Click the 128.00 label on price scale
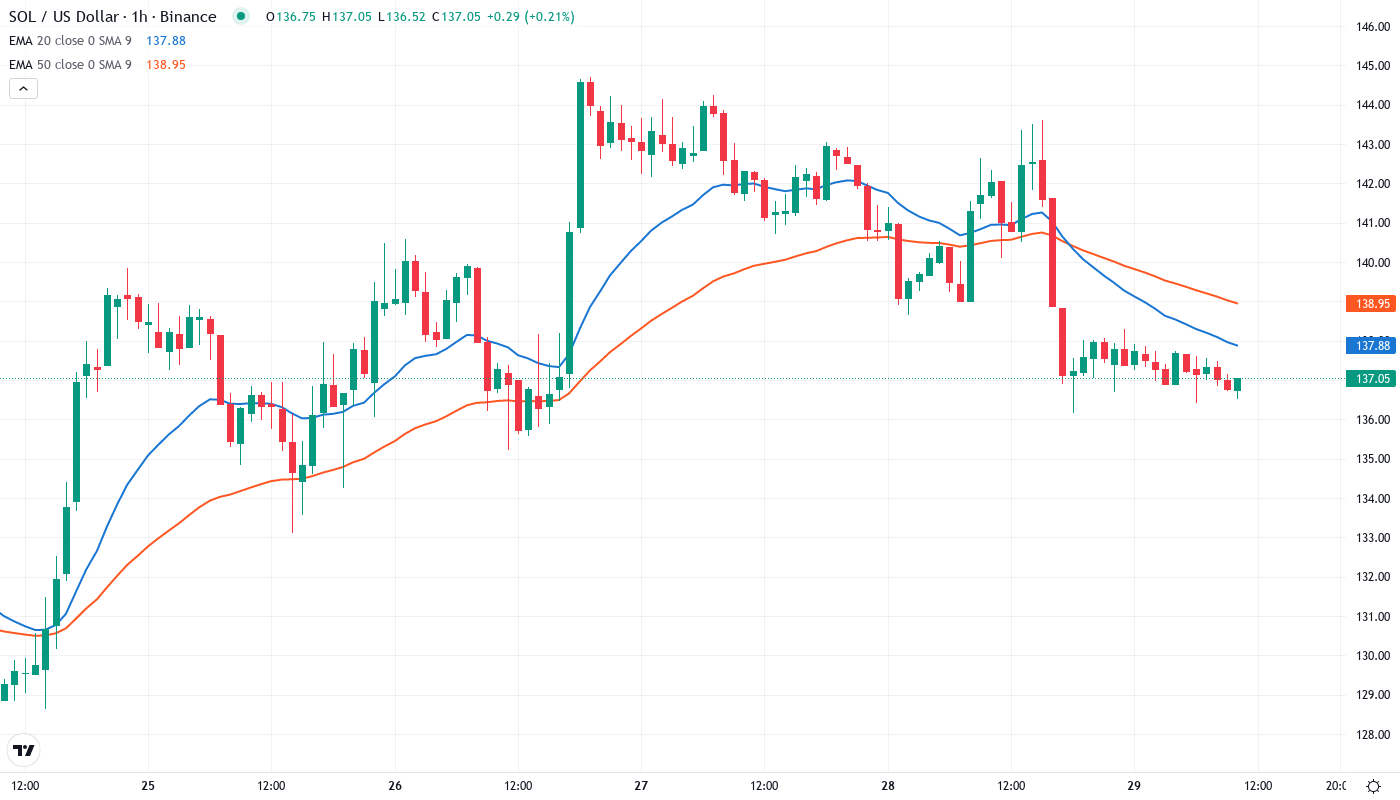This screenshot has width=1400, height=800. [1369, 734]
